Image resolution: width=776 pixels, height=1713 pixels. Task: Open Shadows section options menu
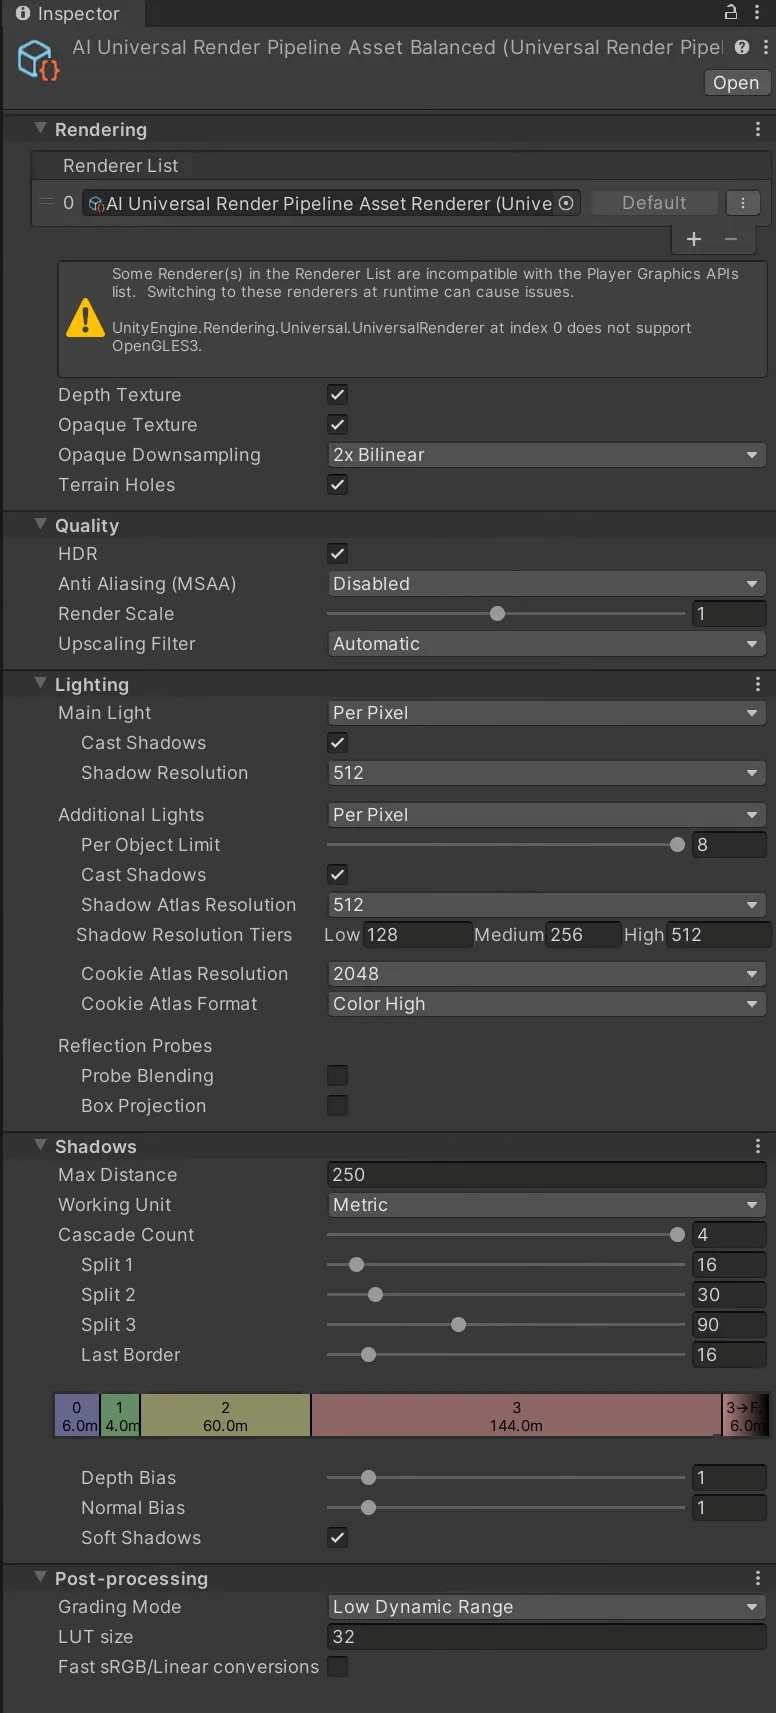[x=757, y=1147]
